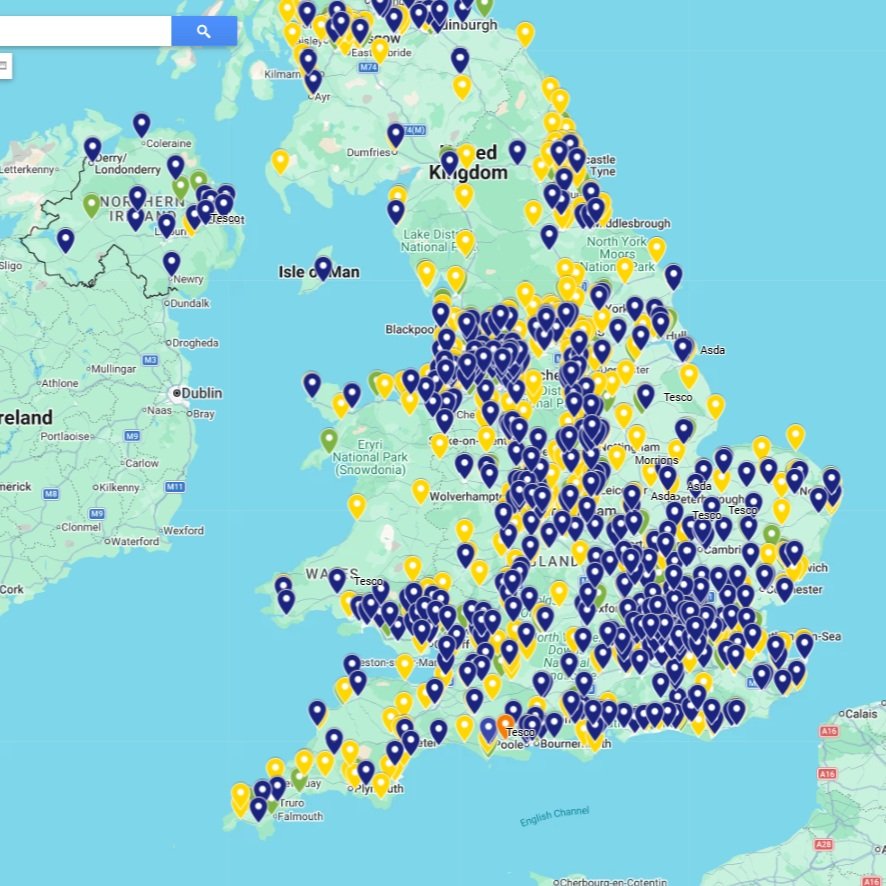This screenshot has width=886, height=886.
Task: Select the green pin beside Eryri National Park
Action: point(329,441)
